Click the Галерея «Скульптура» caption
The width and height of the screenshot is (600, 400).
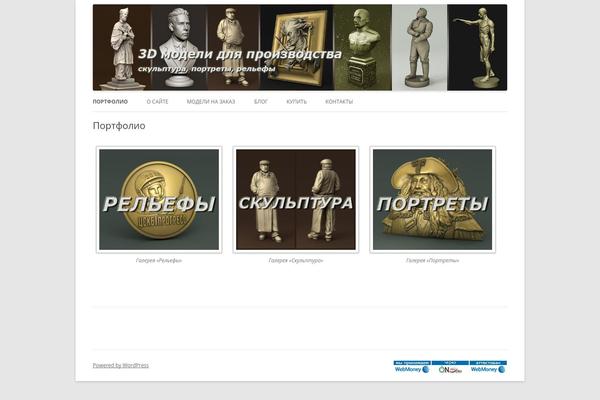tap(296, 261)
